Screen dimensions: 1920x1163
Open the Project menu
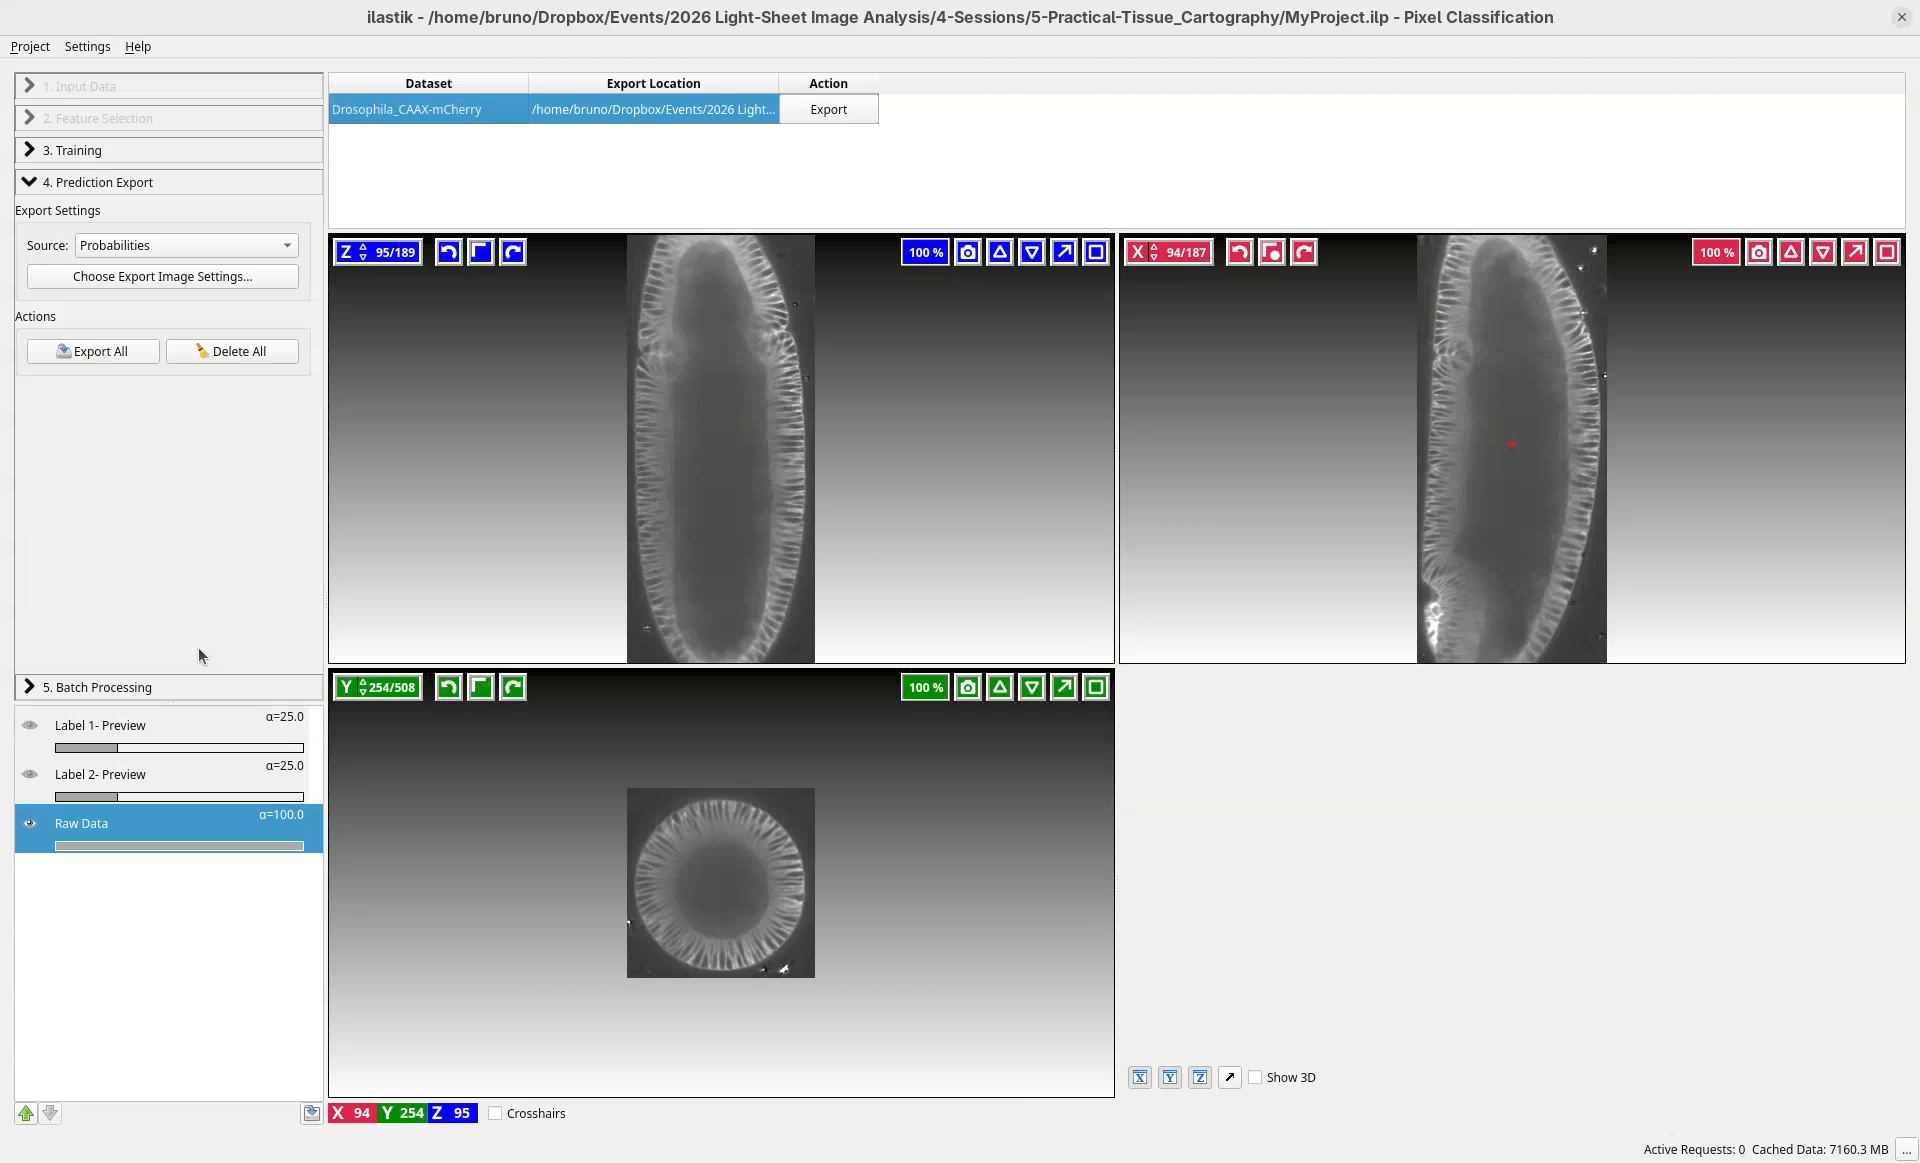[30, 46]
